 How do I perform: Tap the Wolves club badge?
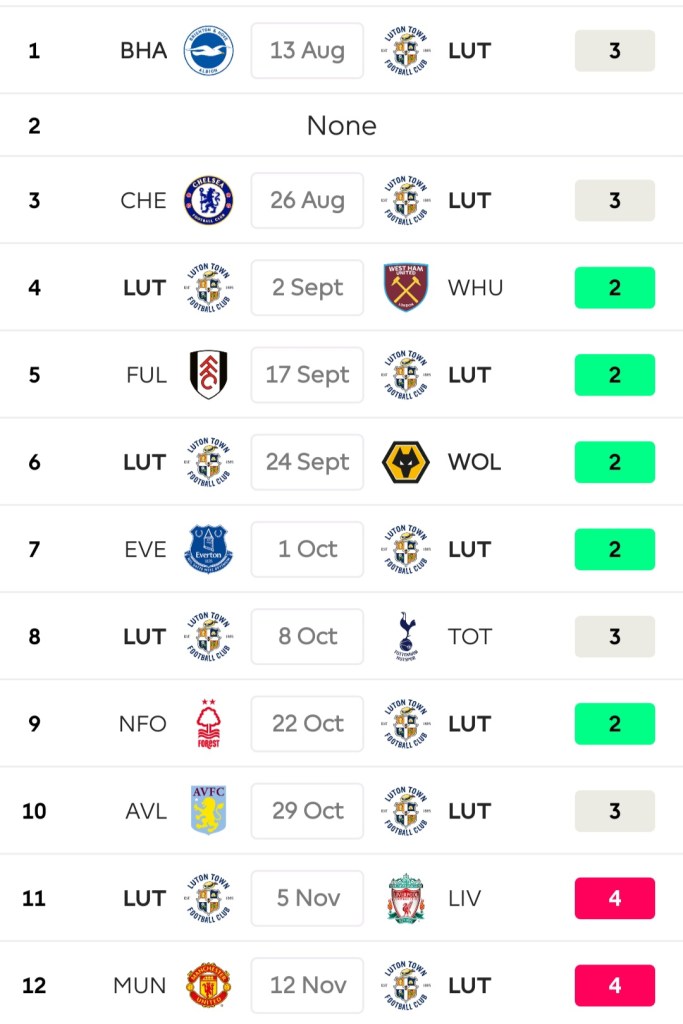(x=406, y=462)
